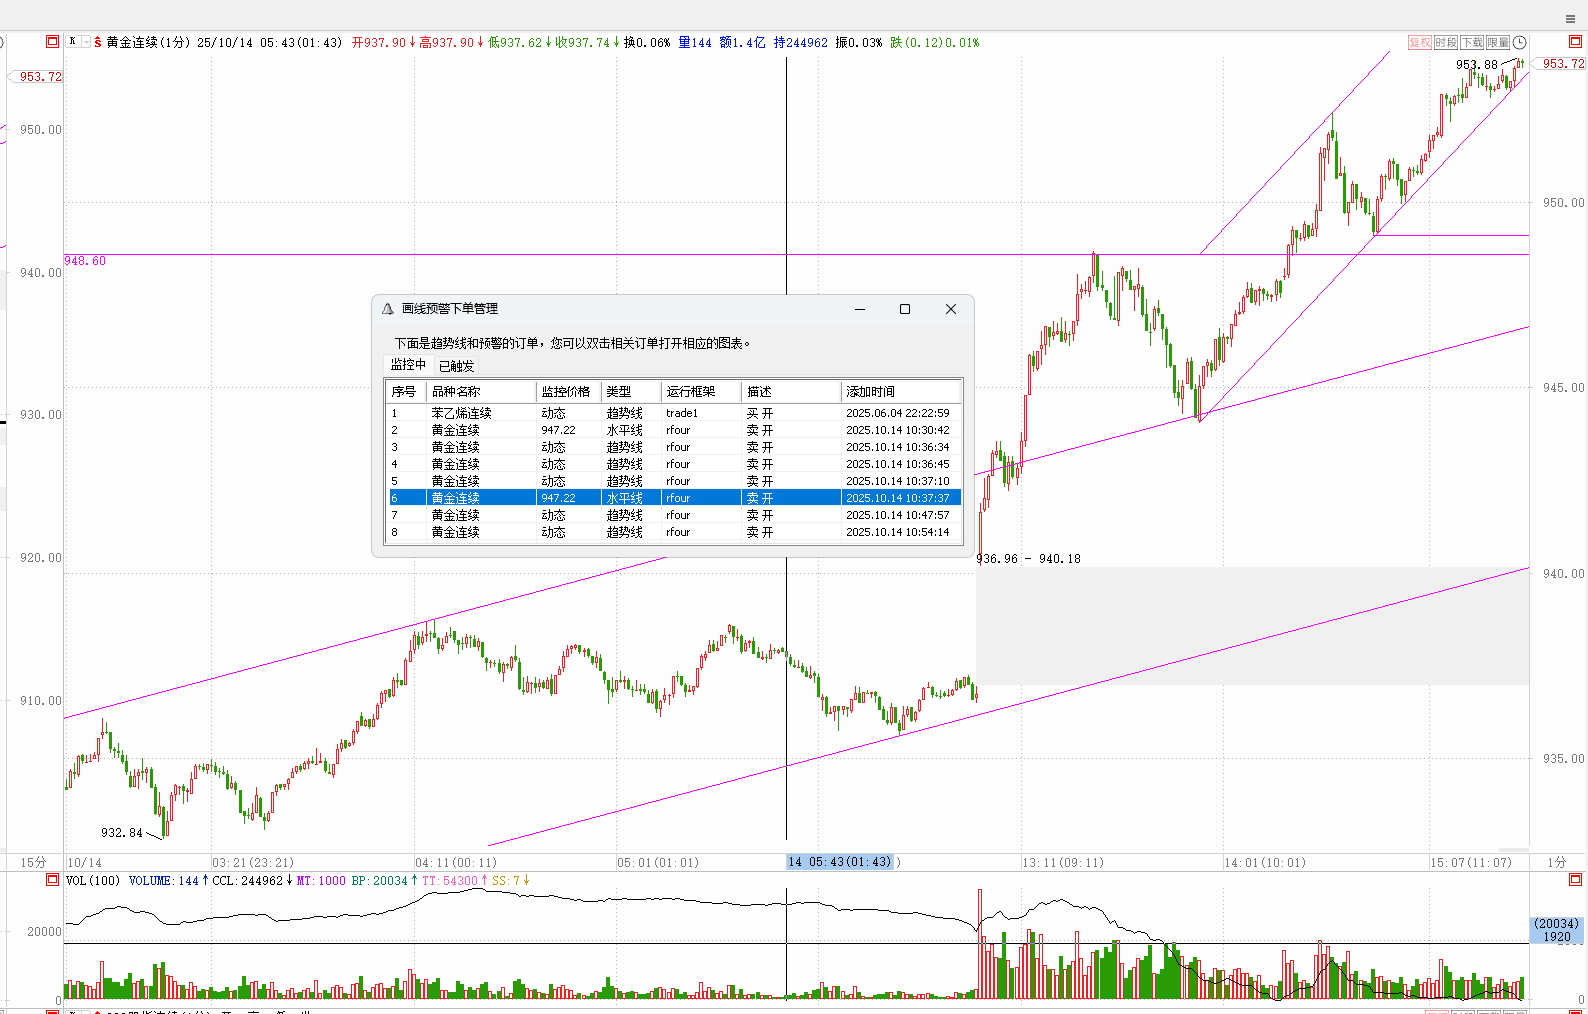This screenshot has width=1588, height=1014.
Task: Sort list by 添加时间 column header
Action: (x=870, y=391)
